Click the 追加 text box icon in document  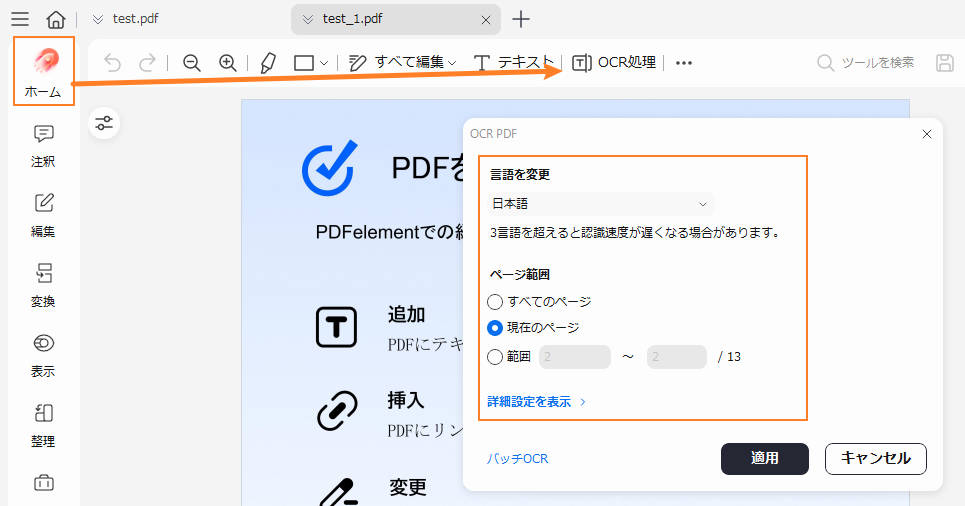[x=336, y=327]
